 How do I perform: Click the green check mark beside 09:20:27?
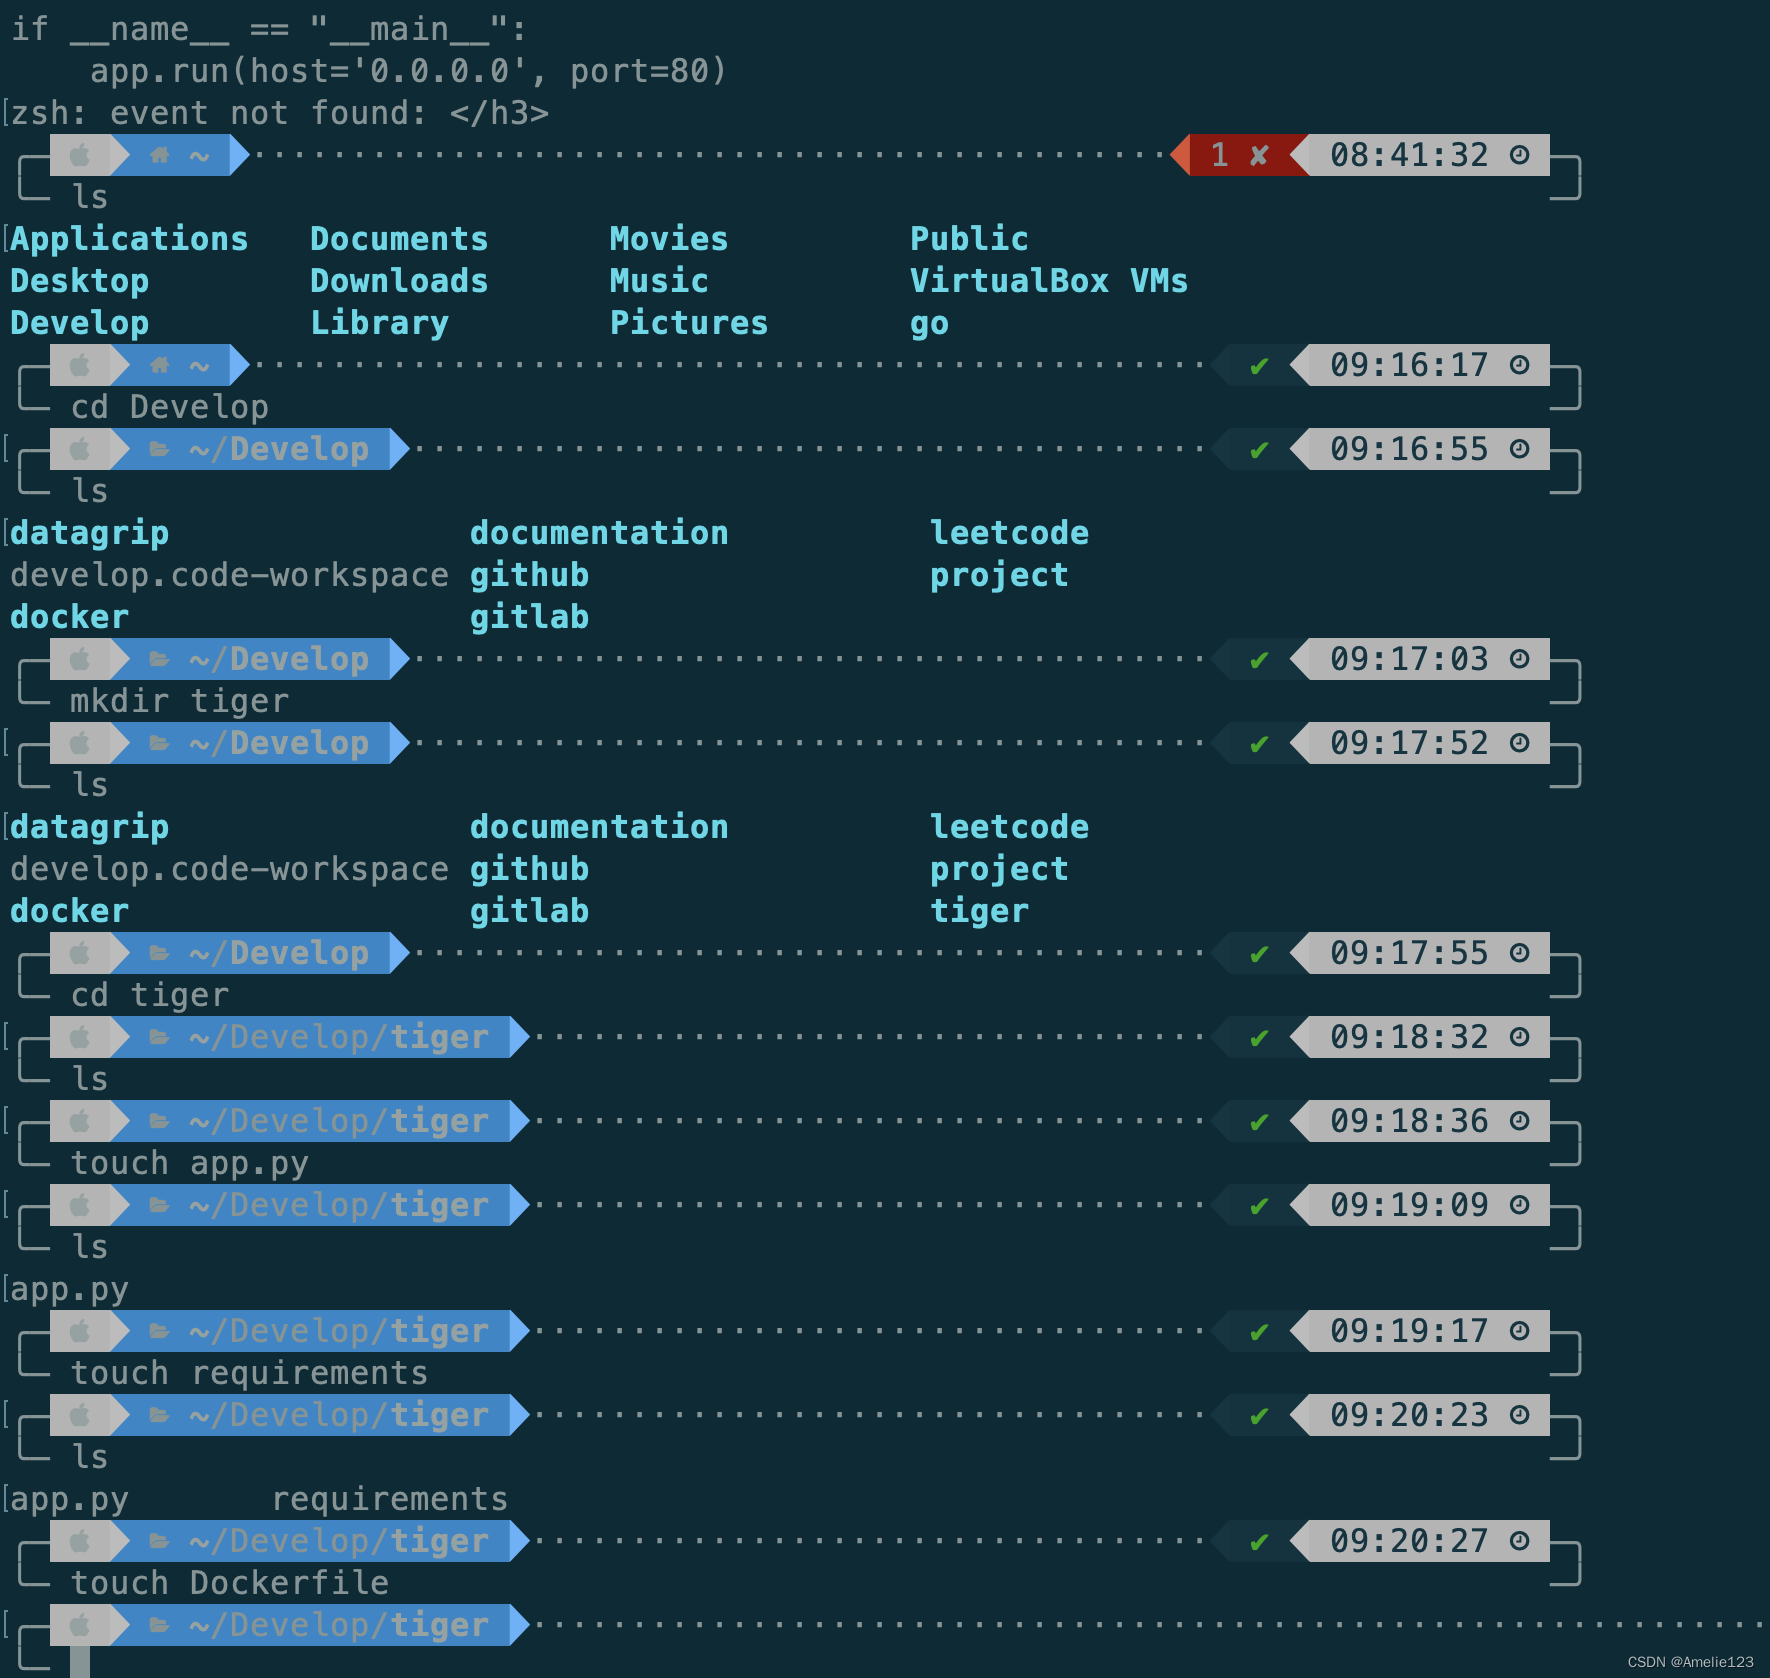coord(1259,1542)
